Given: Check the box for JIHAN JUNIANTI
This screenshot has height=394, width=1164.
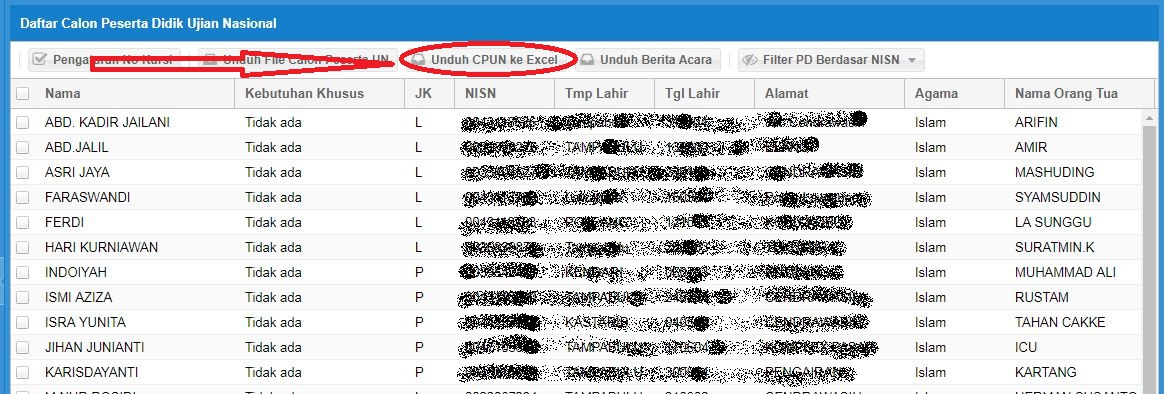Looking at the screenshot, I should pyautogui.click(x=23, y=347).
